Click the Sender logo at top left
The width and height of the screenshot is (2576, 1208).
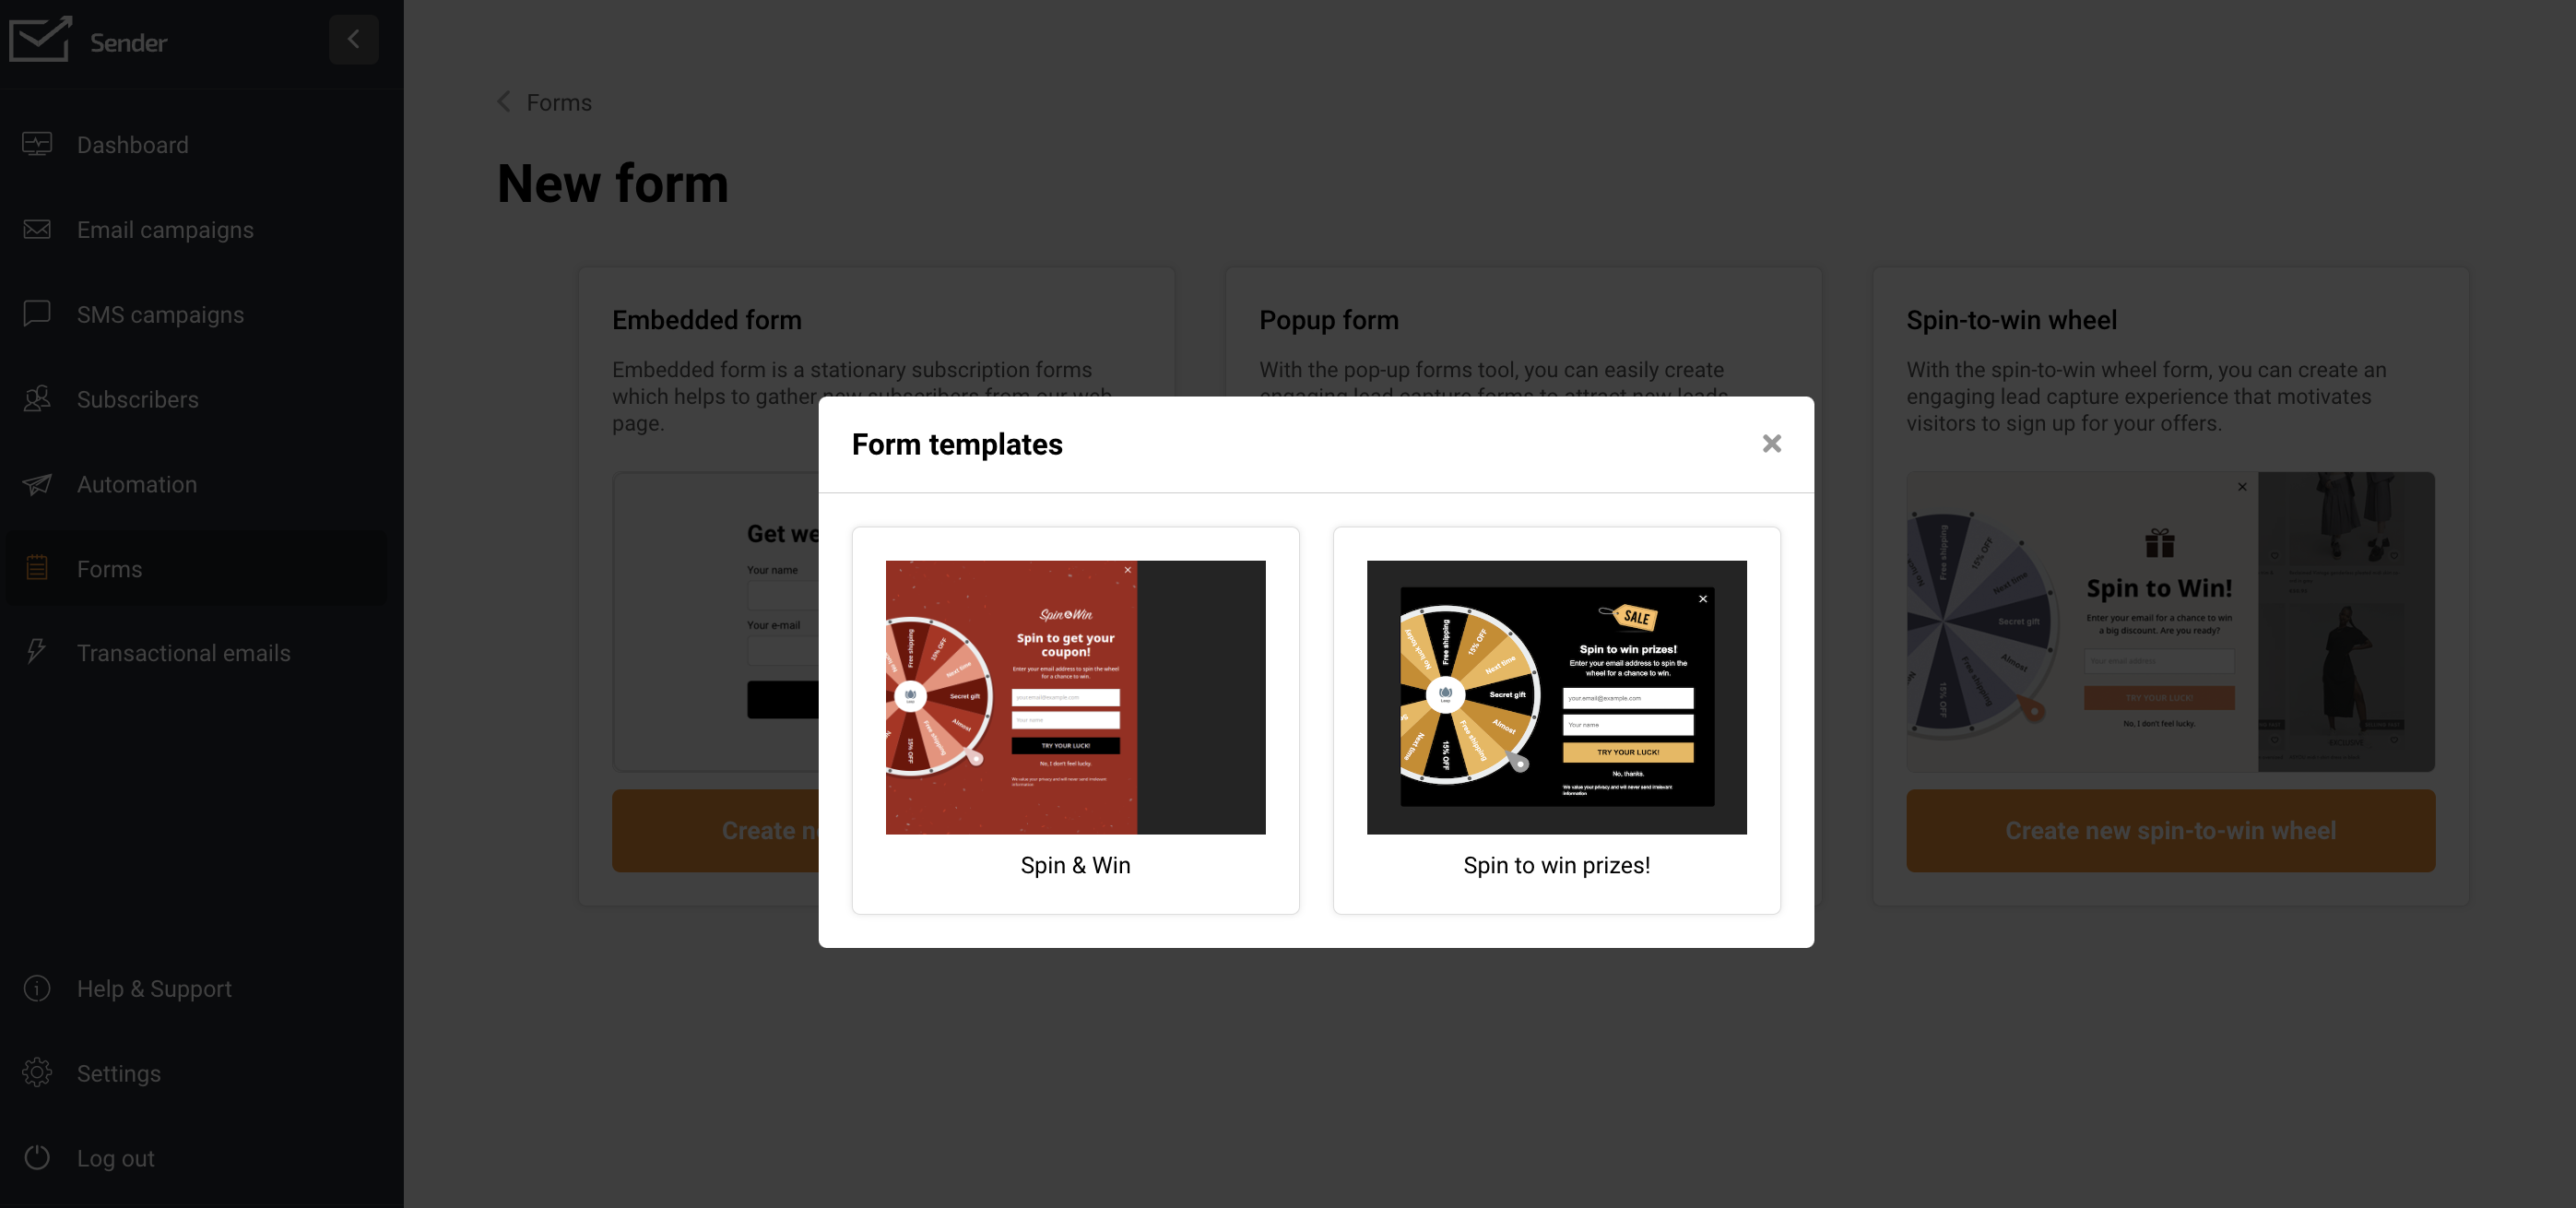point(89,40)
